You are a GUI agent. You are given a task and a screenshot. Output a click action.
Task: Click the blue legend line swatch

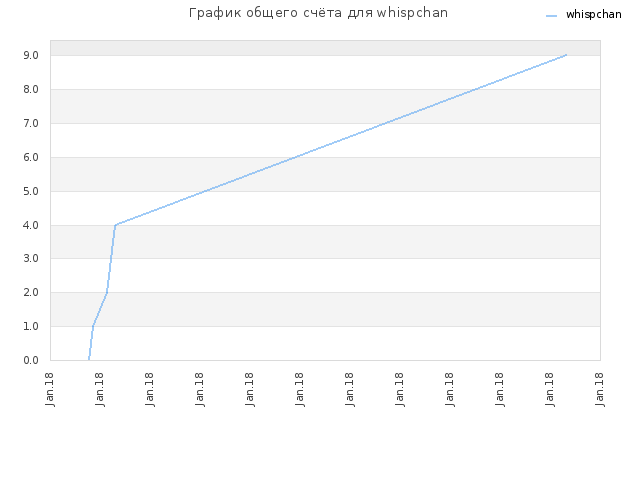tap(551, 16)
